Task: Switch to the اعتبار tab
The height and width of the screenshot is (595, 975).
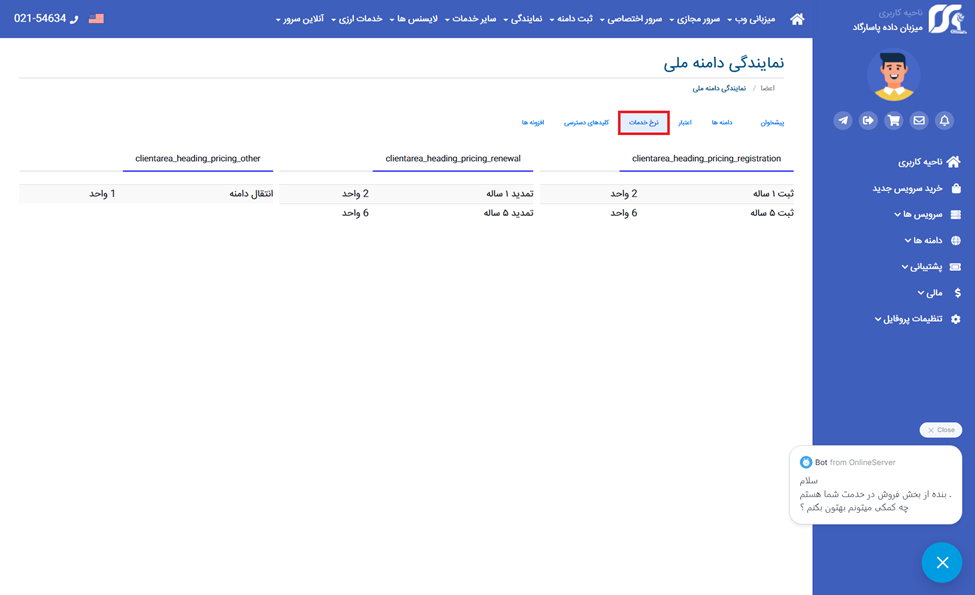Action: 685,122
